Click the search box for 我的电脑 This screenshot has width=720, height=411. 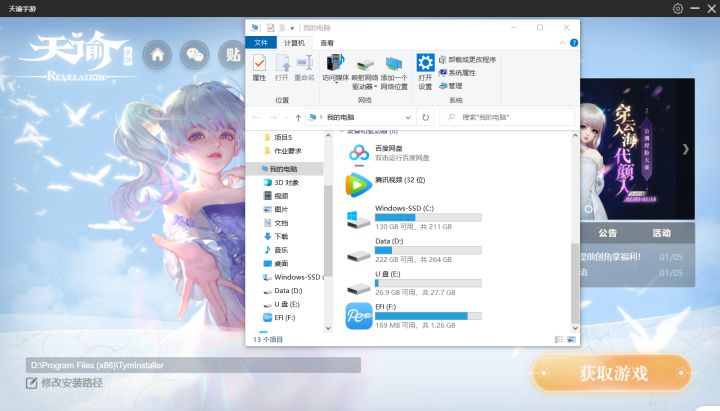coord(507,118)
